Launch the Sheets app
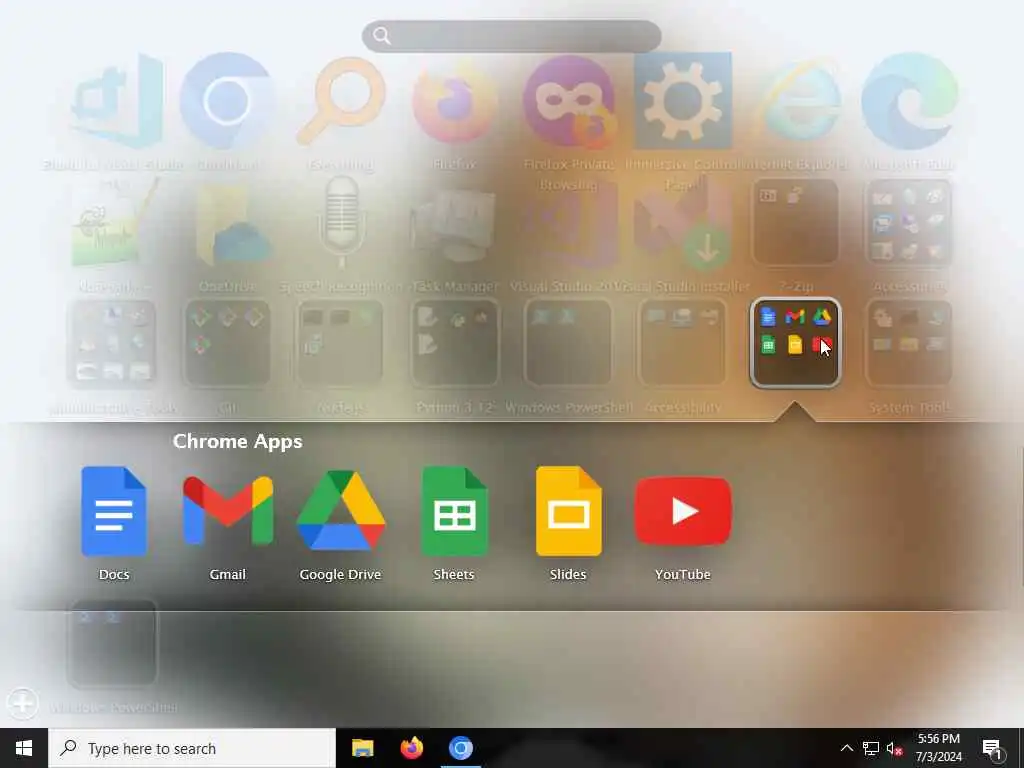This screenshot has height=768, width=1024. 454,511
